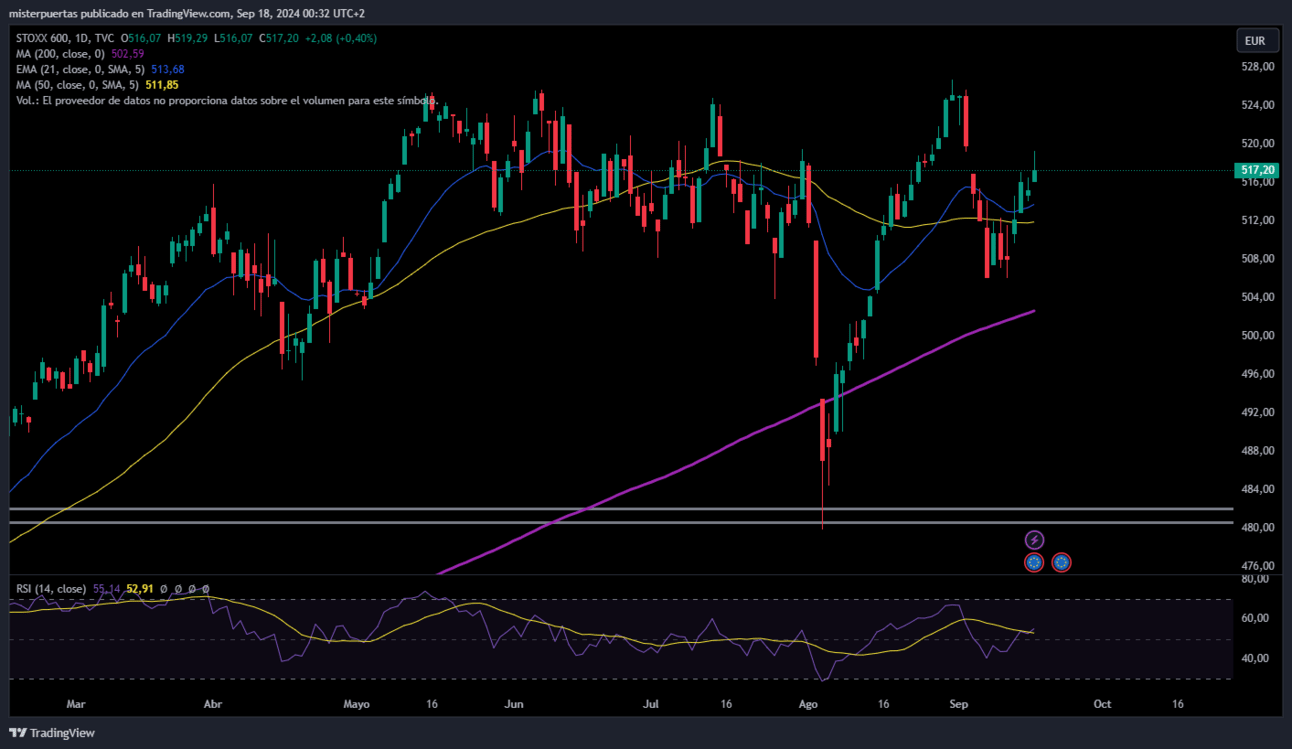The height and width of the screenshot is (749, 1292).
Task: Click the Vol. data provider notice
Action: tap(226, 101)
